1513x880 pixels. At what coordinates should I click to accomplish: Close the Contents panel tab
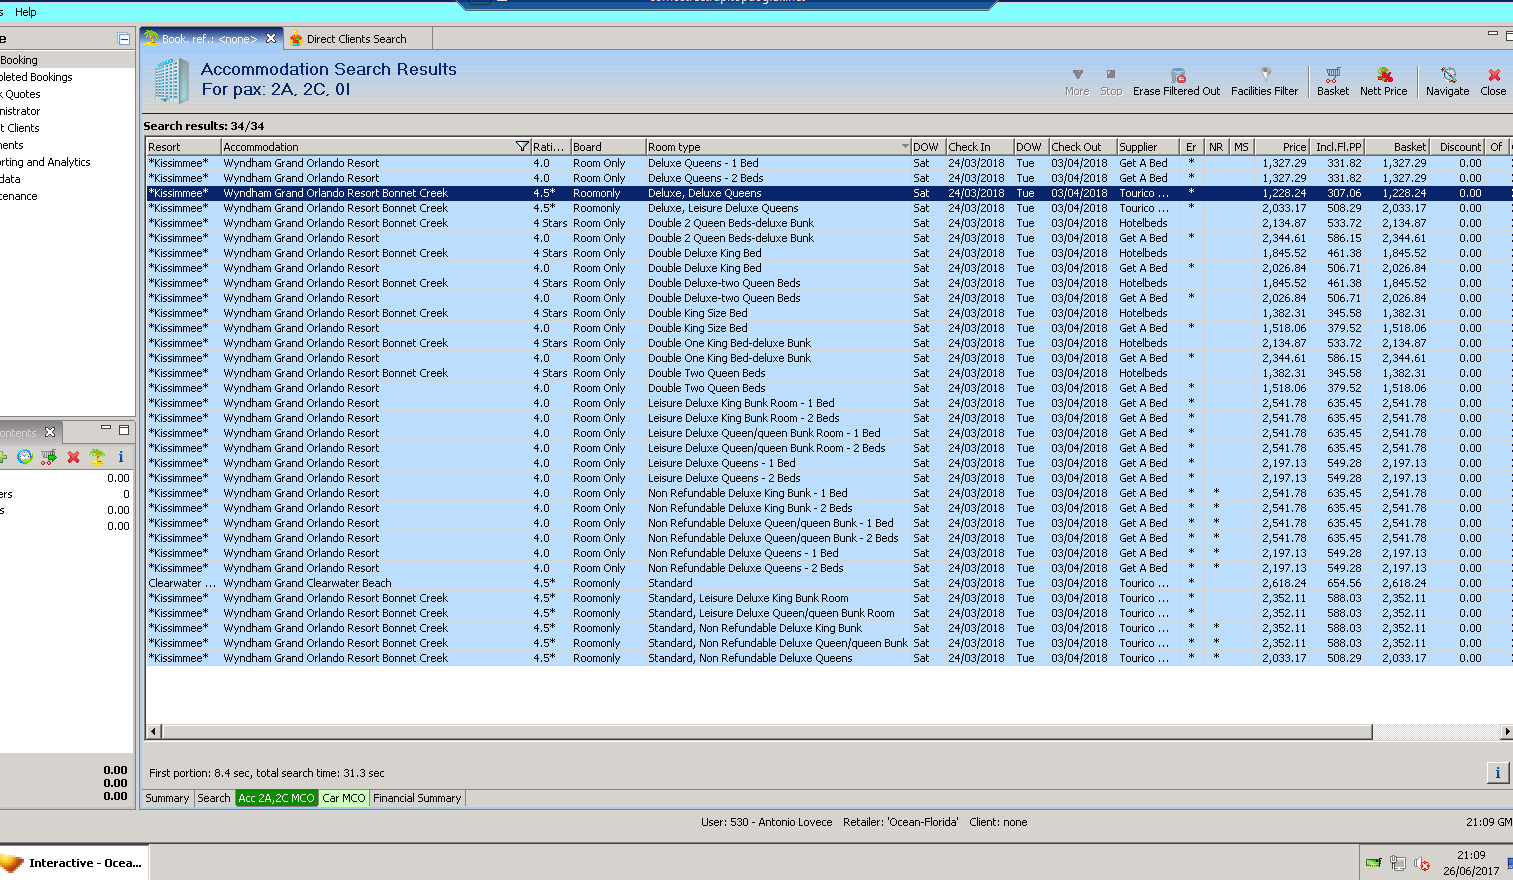tap(50, 432)
